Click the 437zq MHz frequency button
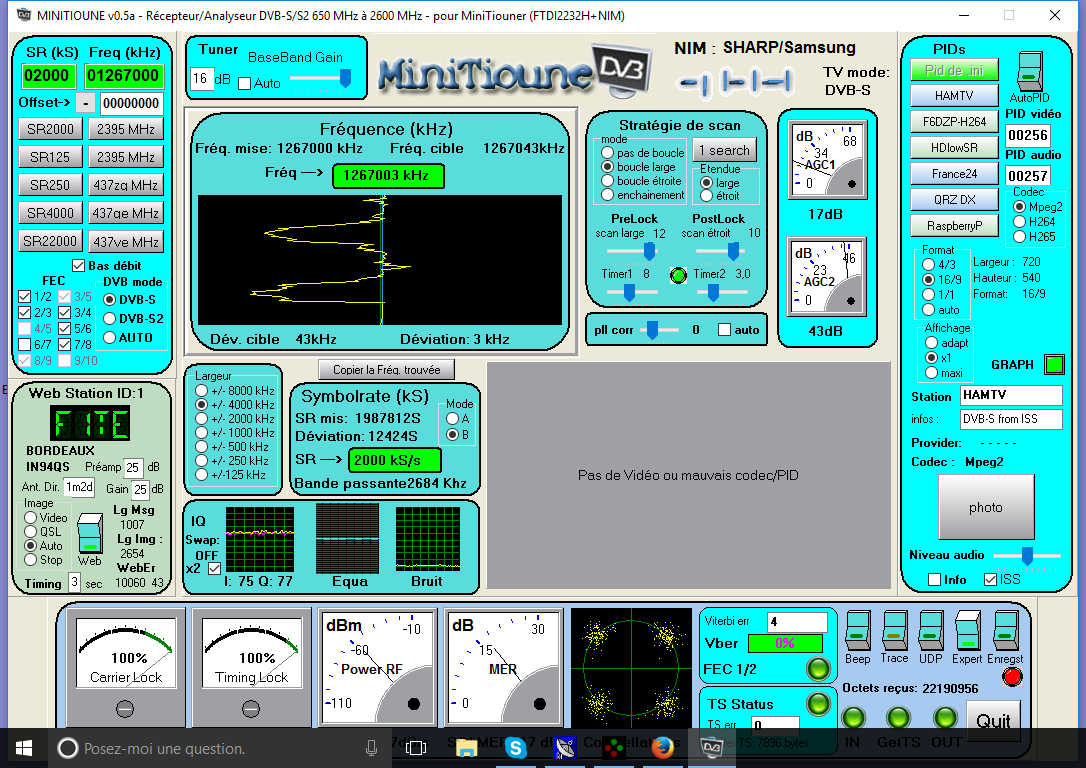The image size is (1086, 768). 126,185
